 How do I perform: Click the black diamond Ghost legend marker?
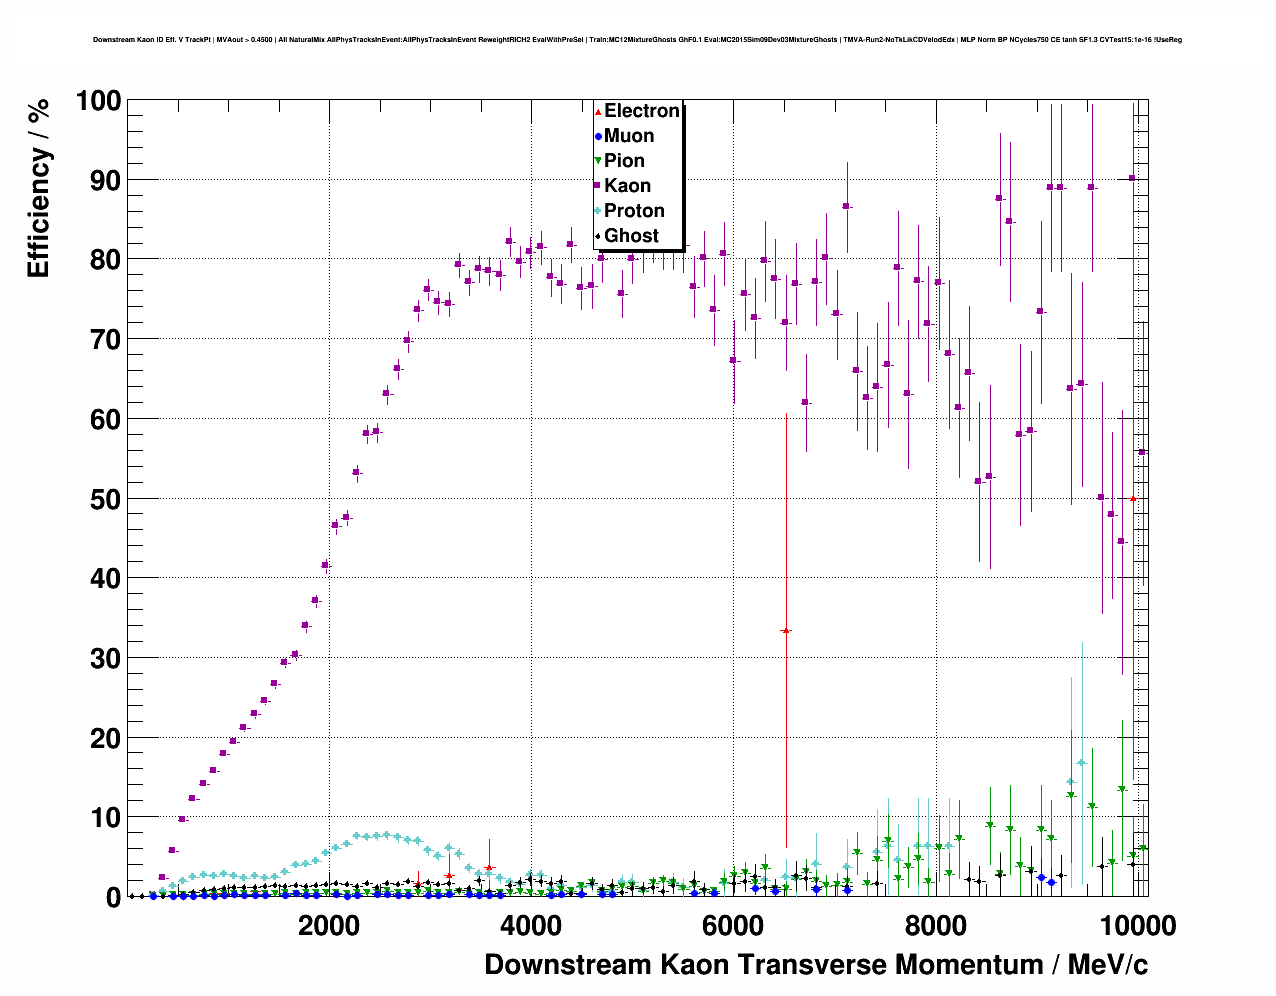pyautogui.click(x=598, y=236)
